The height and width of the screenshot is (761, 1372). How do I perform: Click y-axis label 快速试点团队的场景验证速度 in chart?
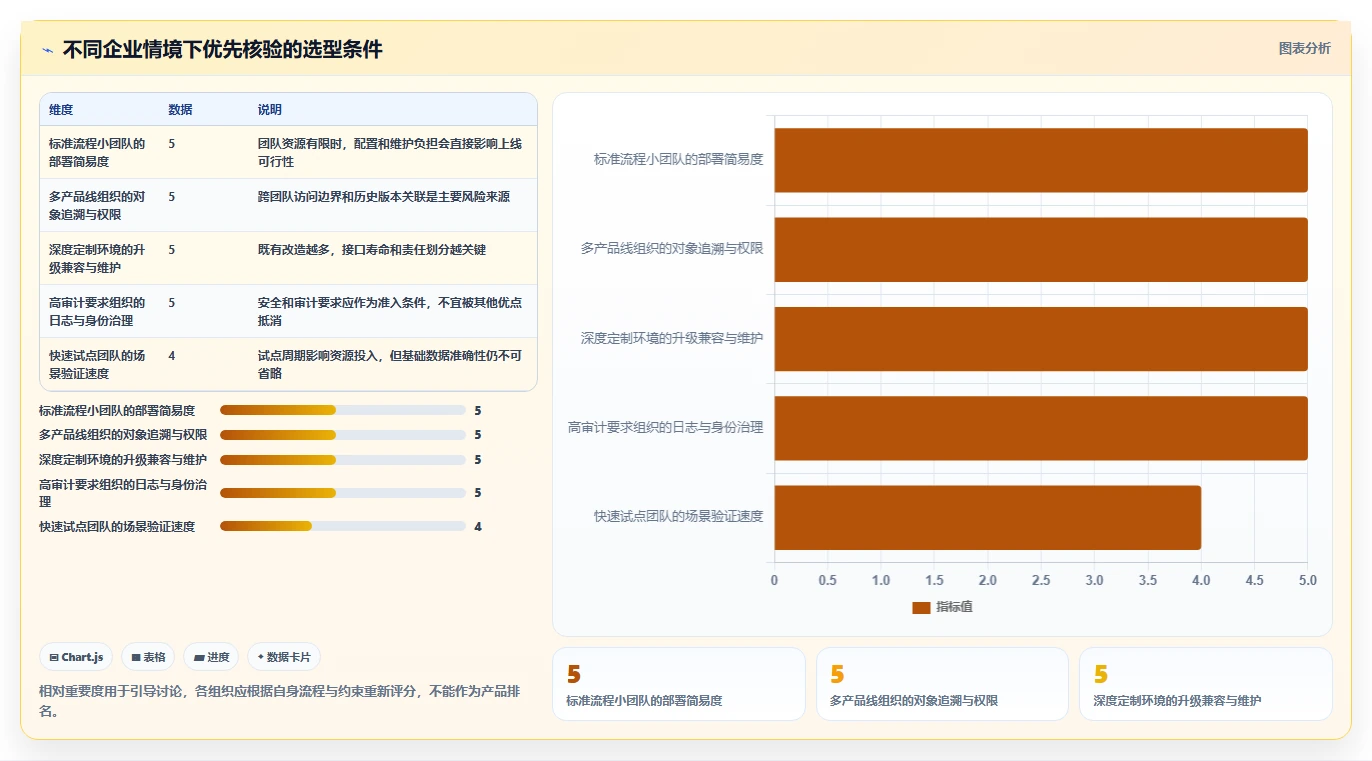(x=678, y=517)
